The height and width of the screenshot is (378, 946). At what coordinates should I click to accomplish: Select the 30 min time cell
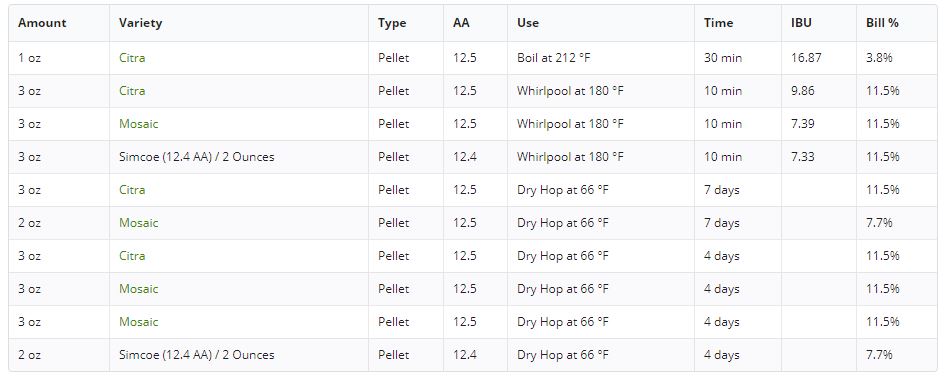click(737, 58)
